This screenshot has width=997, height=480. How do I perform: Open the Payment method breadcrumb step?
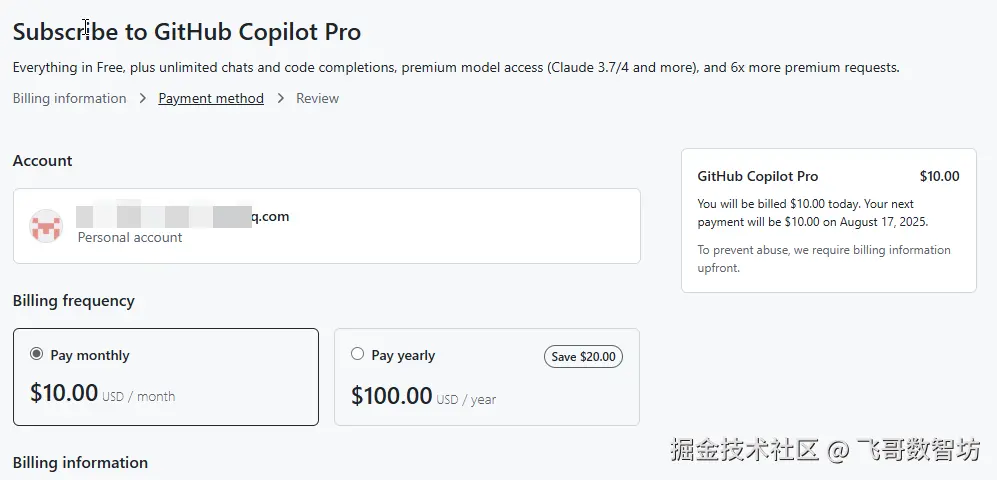[211, 99]
